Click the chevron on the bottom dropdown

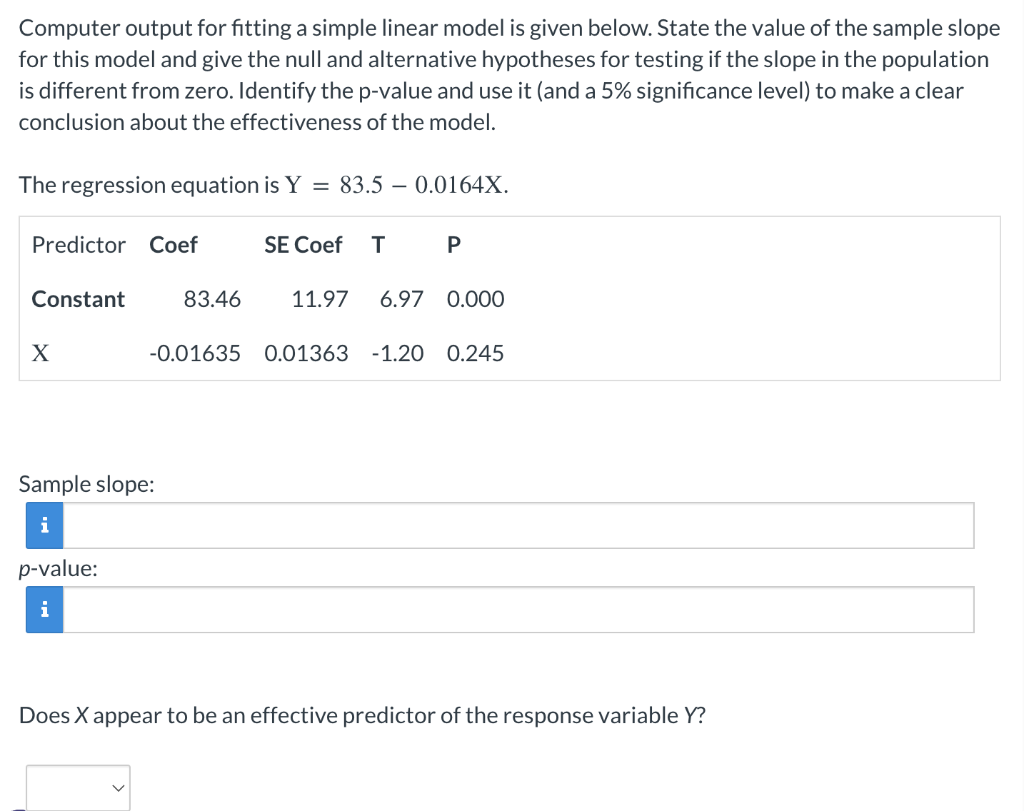pyautogui.click(x=115, y=788)
